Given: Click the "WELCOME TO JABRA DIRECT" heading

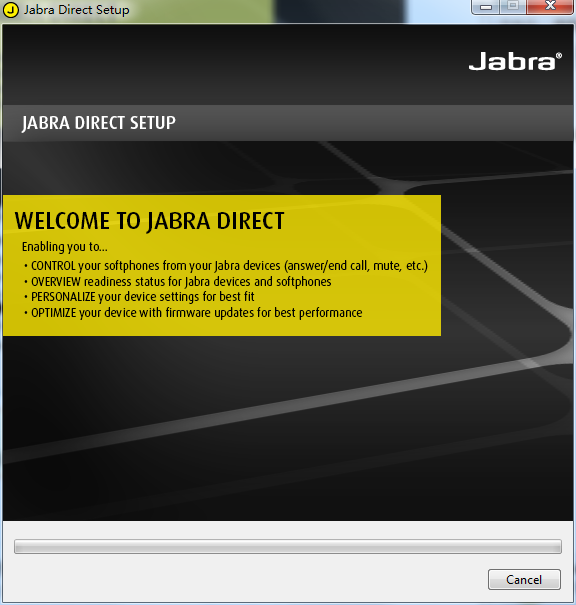Looking at the screenshot, I should (x=149, y=221).
